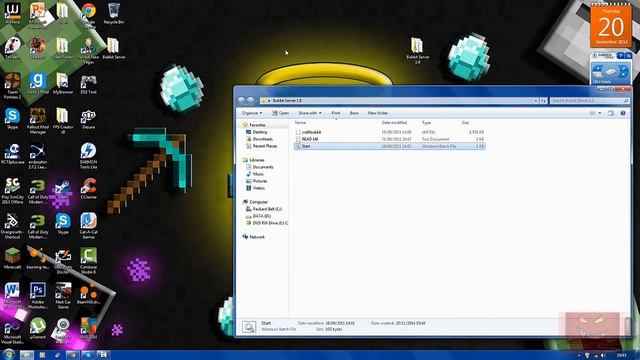
Task: Launch the Minecraft desktop icon
Action: [12, 259]
